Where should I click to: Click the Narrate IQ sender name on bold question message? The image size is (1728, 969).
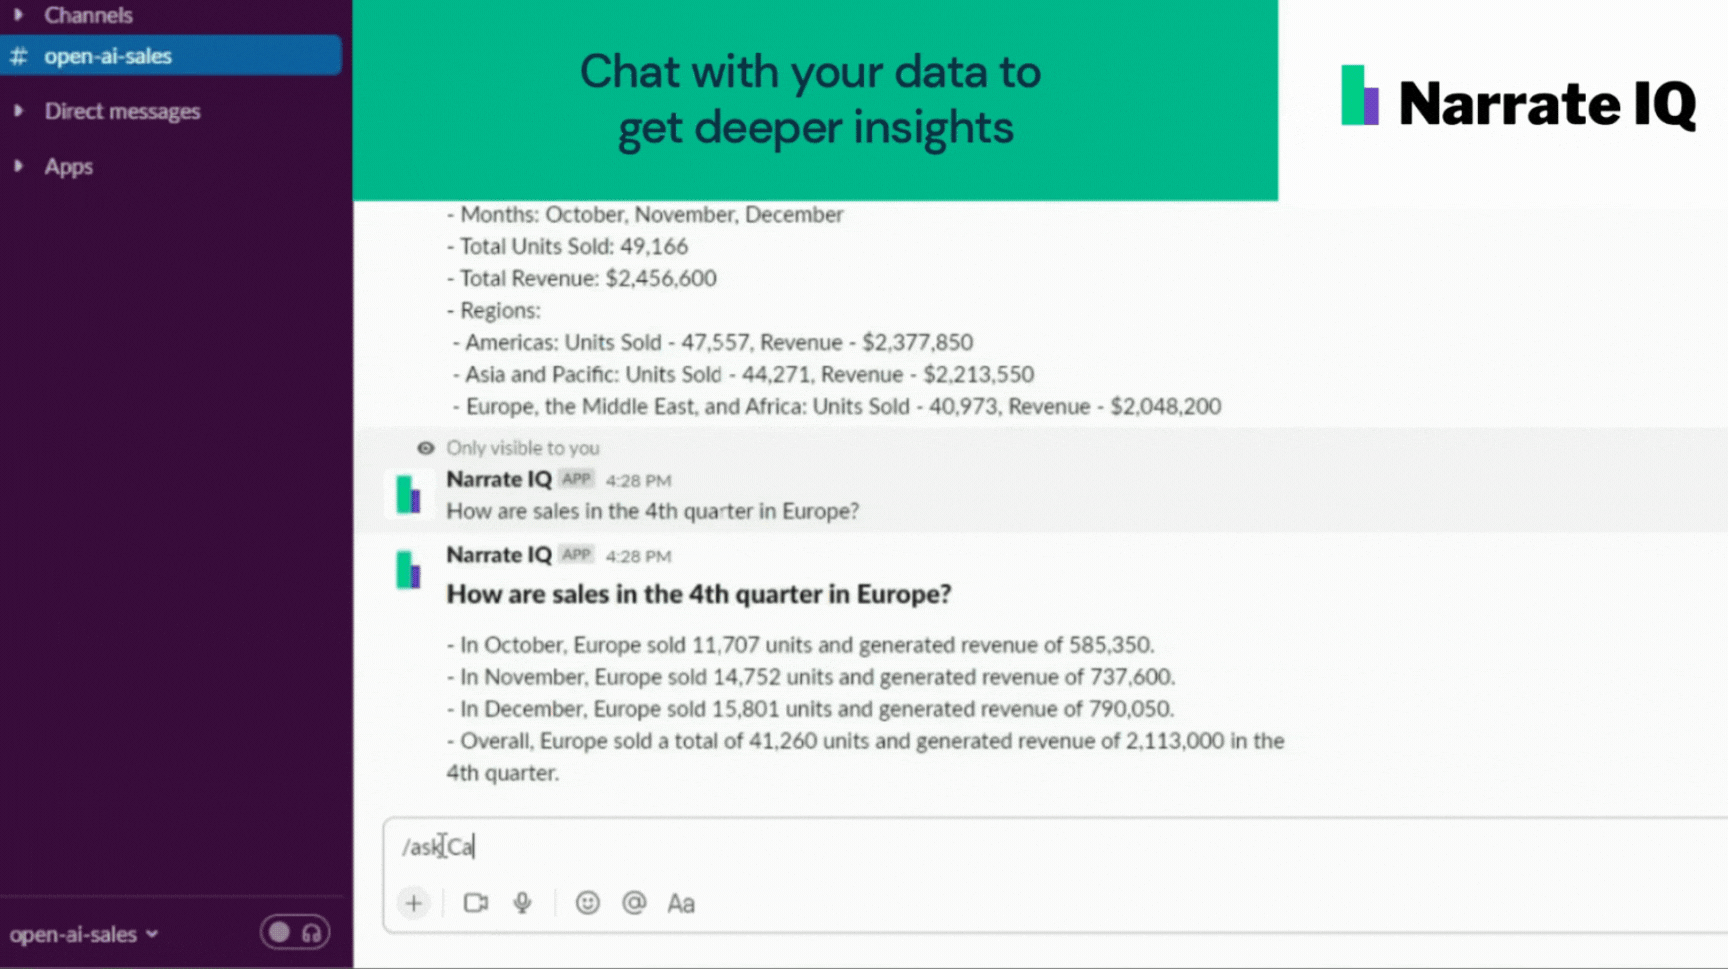pos(499,555)
